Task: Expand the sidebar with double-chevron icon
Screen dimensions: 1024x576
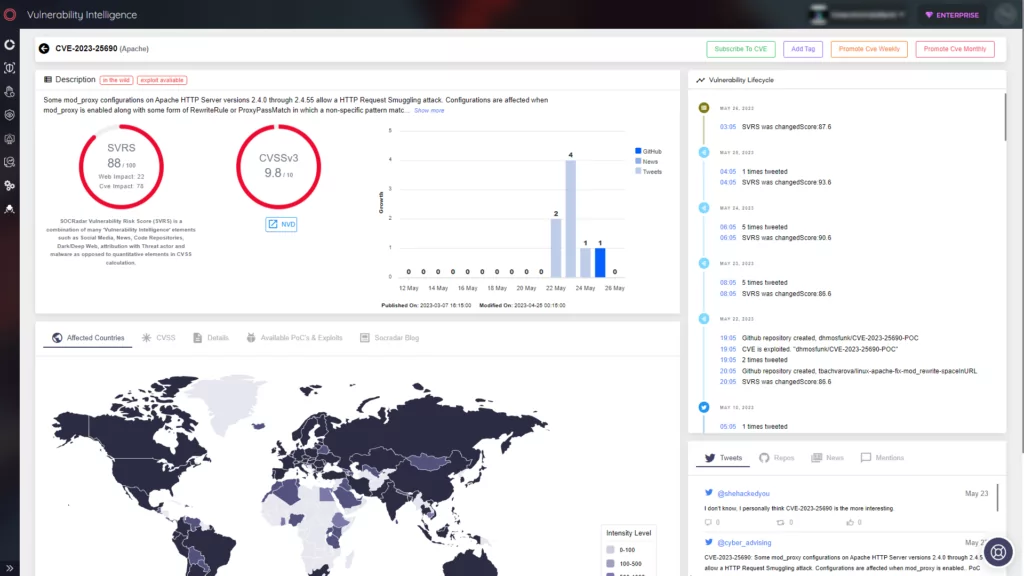Action: (10, 568)
